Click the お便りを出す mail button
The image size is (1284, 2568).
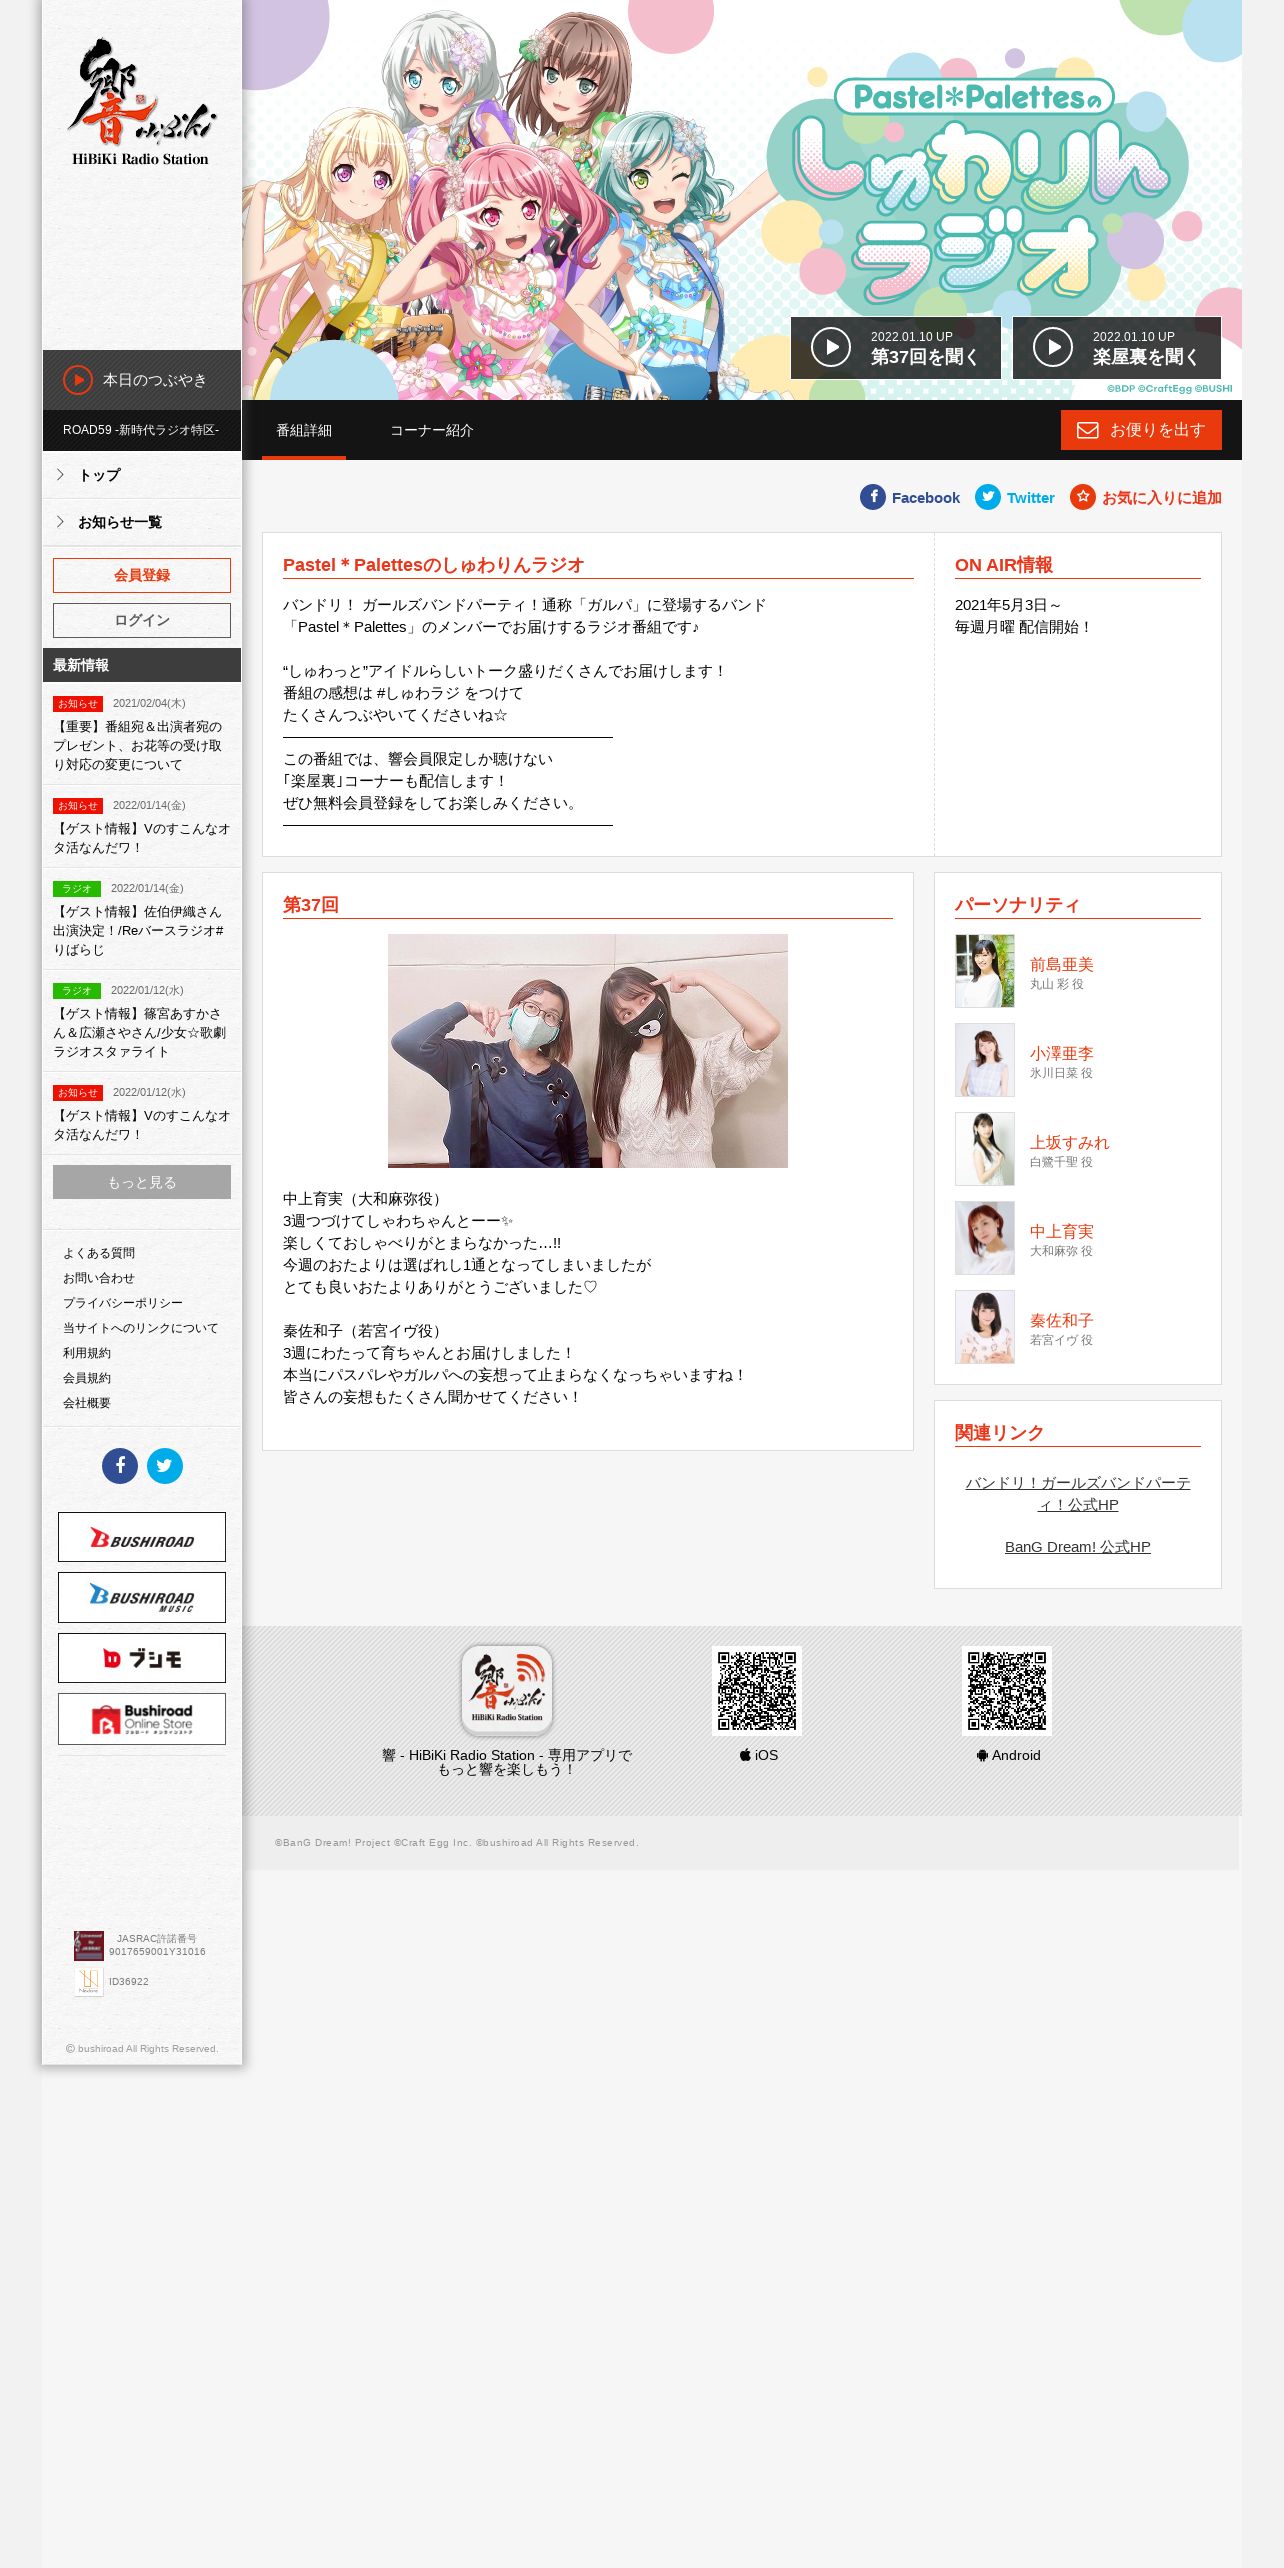1141,430
